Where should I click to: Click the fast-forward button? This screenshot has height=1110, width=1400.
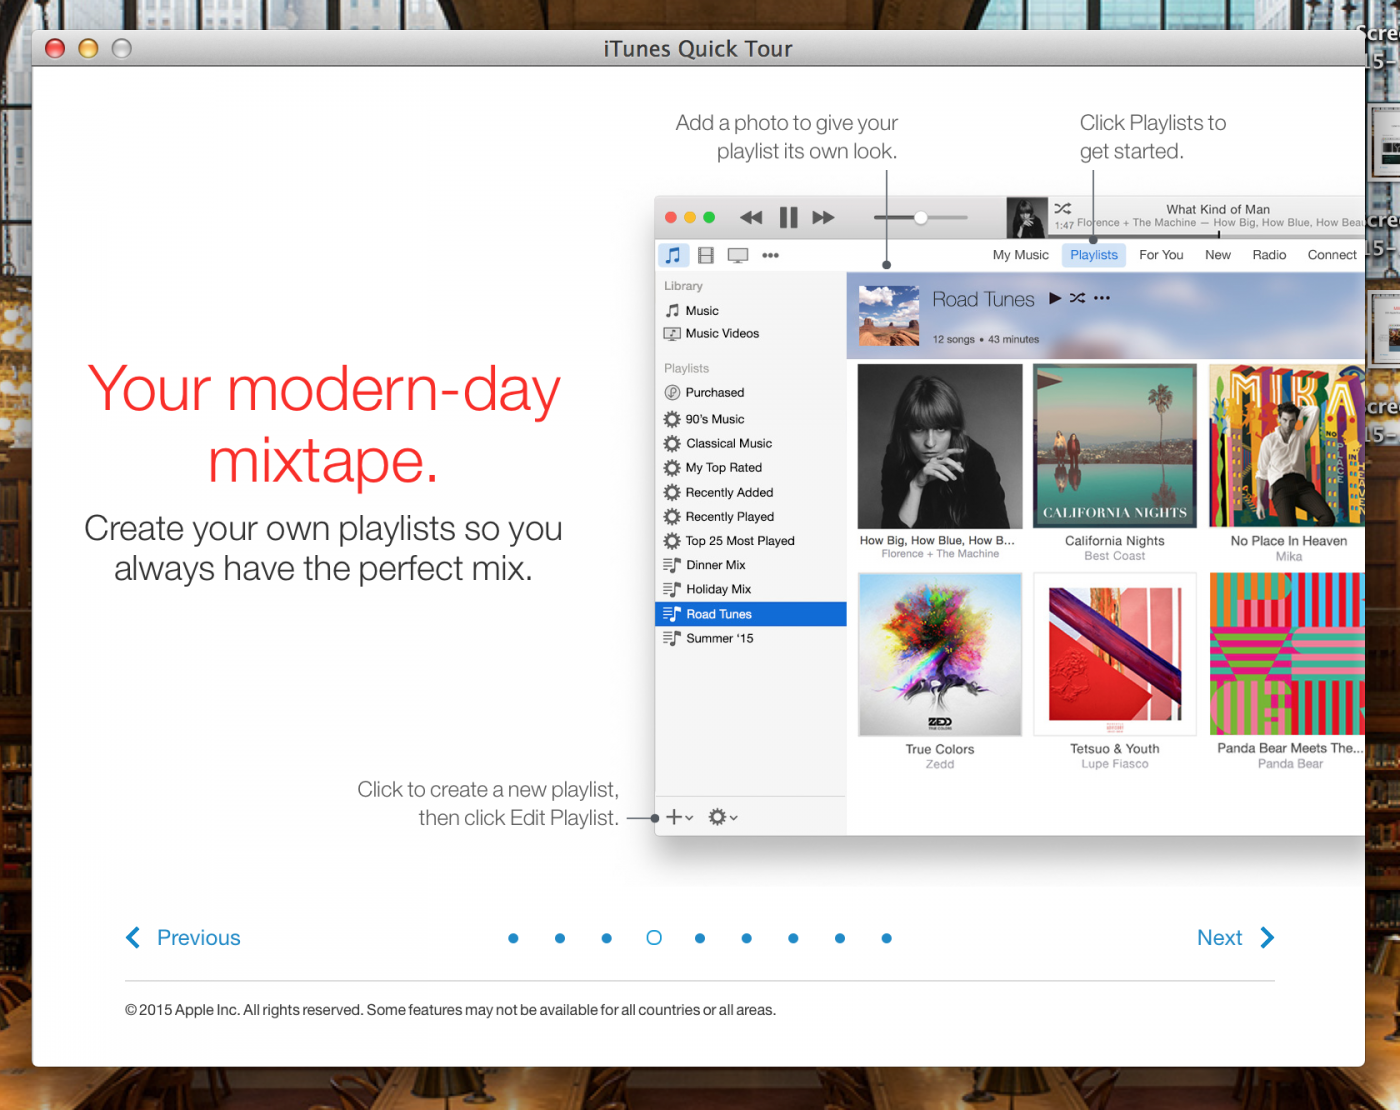pyautogui.click(x=823, y=218)
